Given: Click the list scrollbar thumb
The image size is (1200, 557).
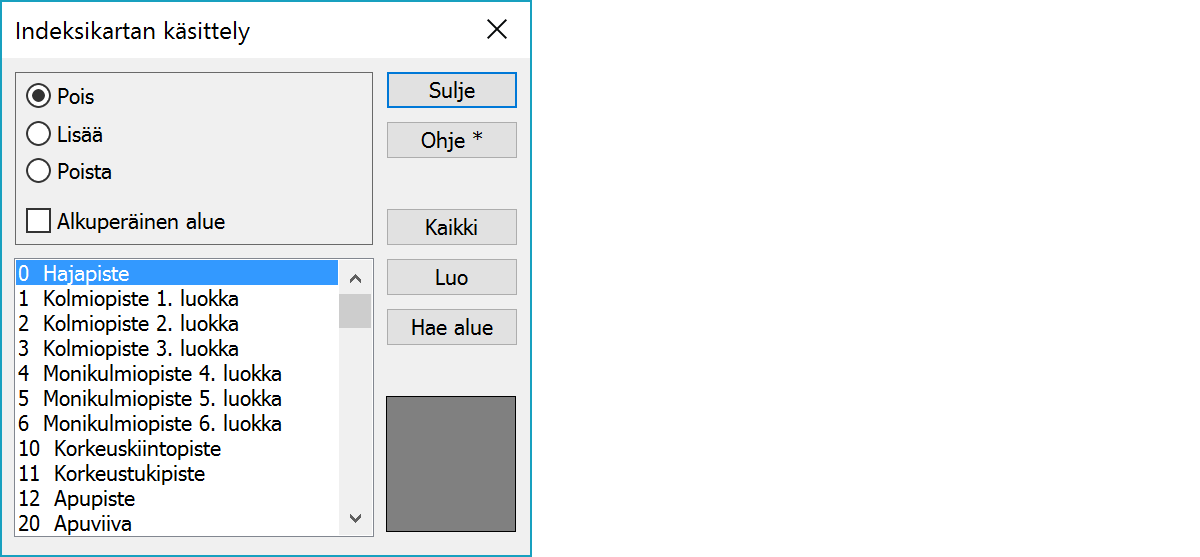Looking at the screenshot, I should pos(355,311).
